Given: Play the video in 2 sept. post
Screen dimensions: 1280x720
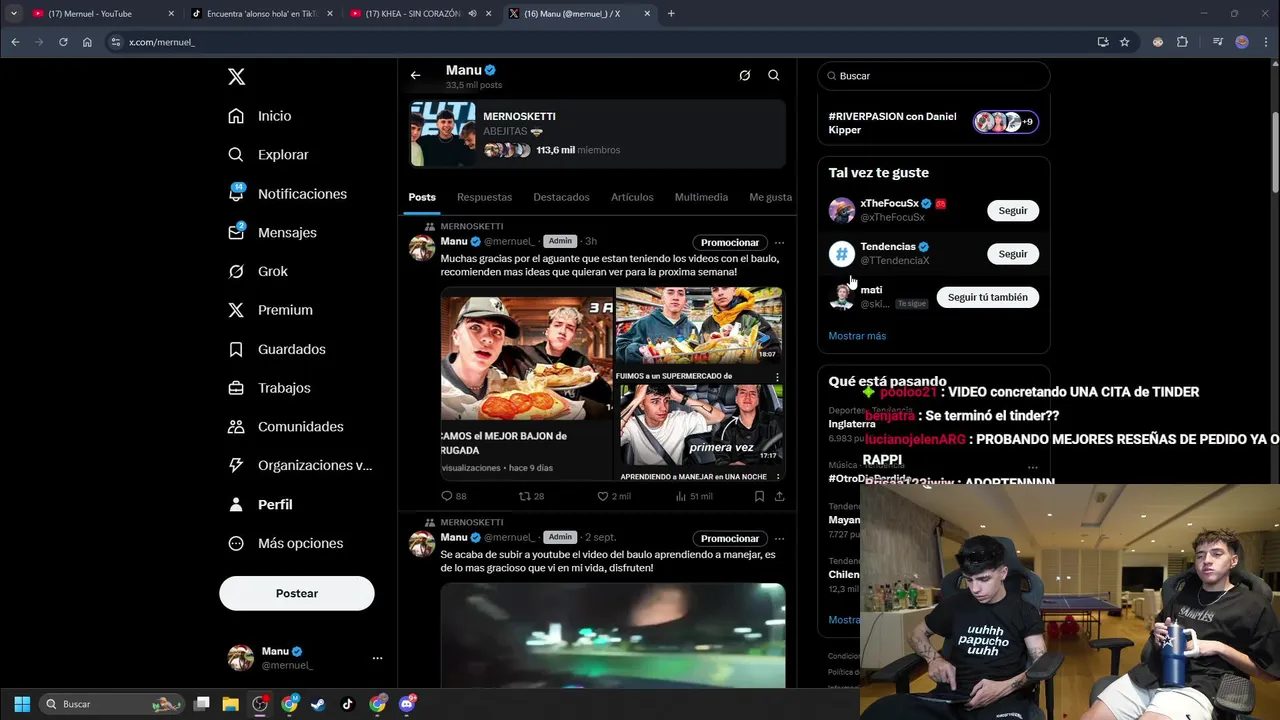Looking at the screenshot, I should tap(613, 635).
